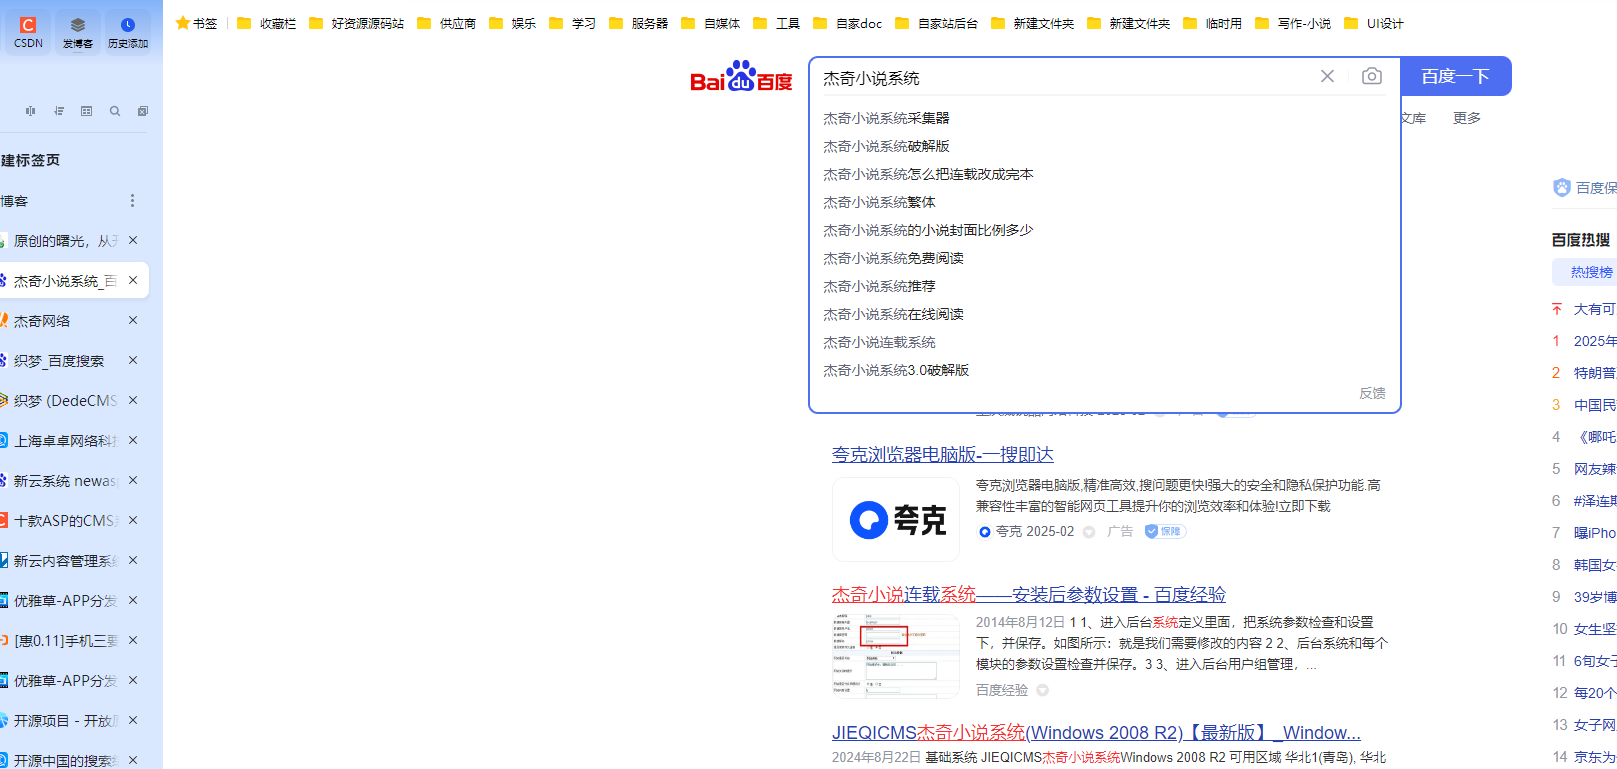Image resolution: width=1617 pixels, height=769 pixels.
Task: Open the 娱乐 bookmark folder
Action: (512, 23)
